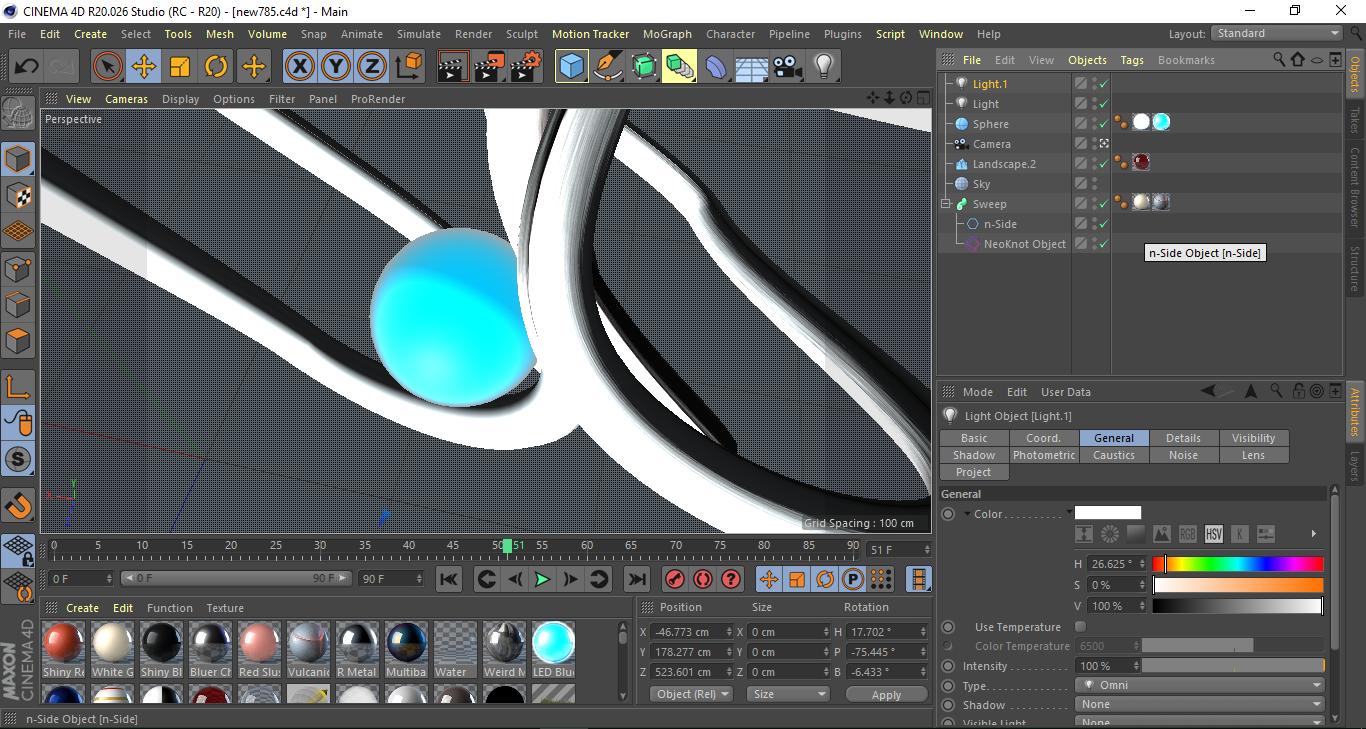Open viewport Cameras menu

coord(126,99)
